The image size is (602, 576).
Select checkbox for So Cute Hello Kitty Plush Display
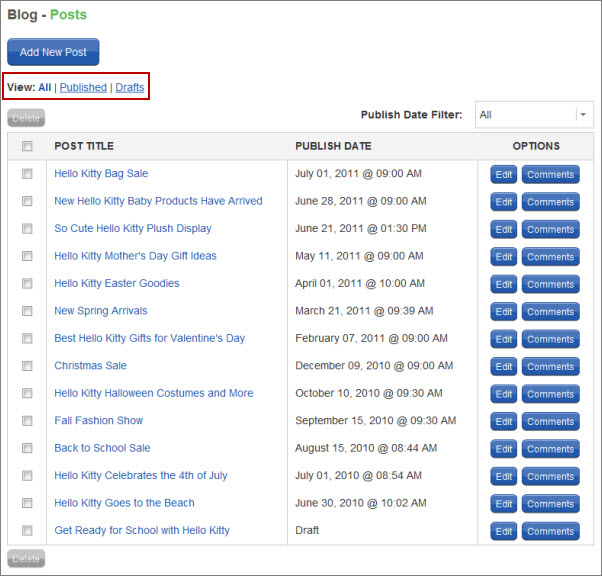click(27, 228)
